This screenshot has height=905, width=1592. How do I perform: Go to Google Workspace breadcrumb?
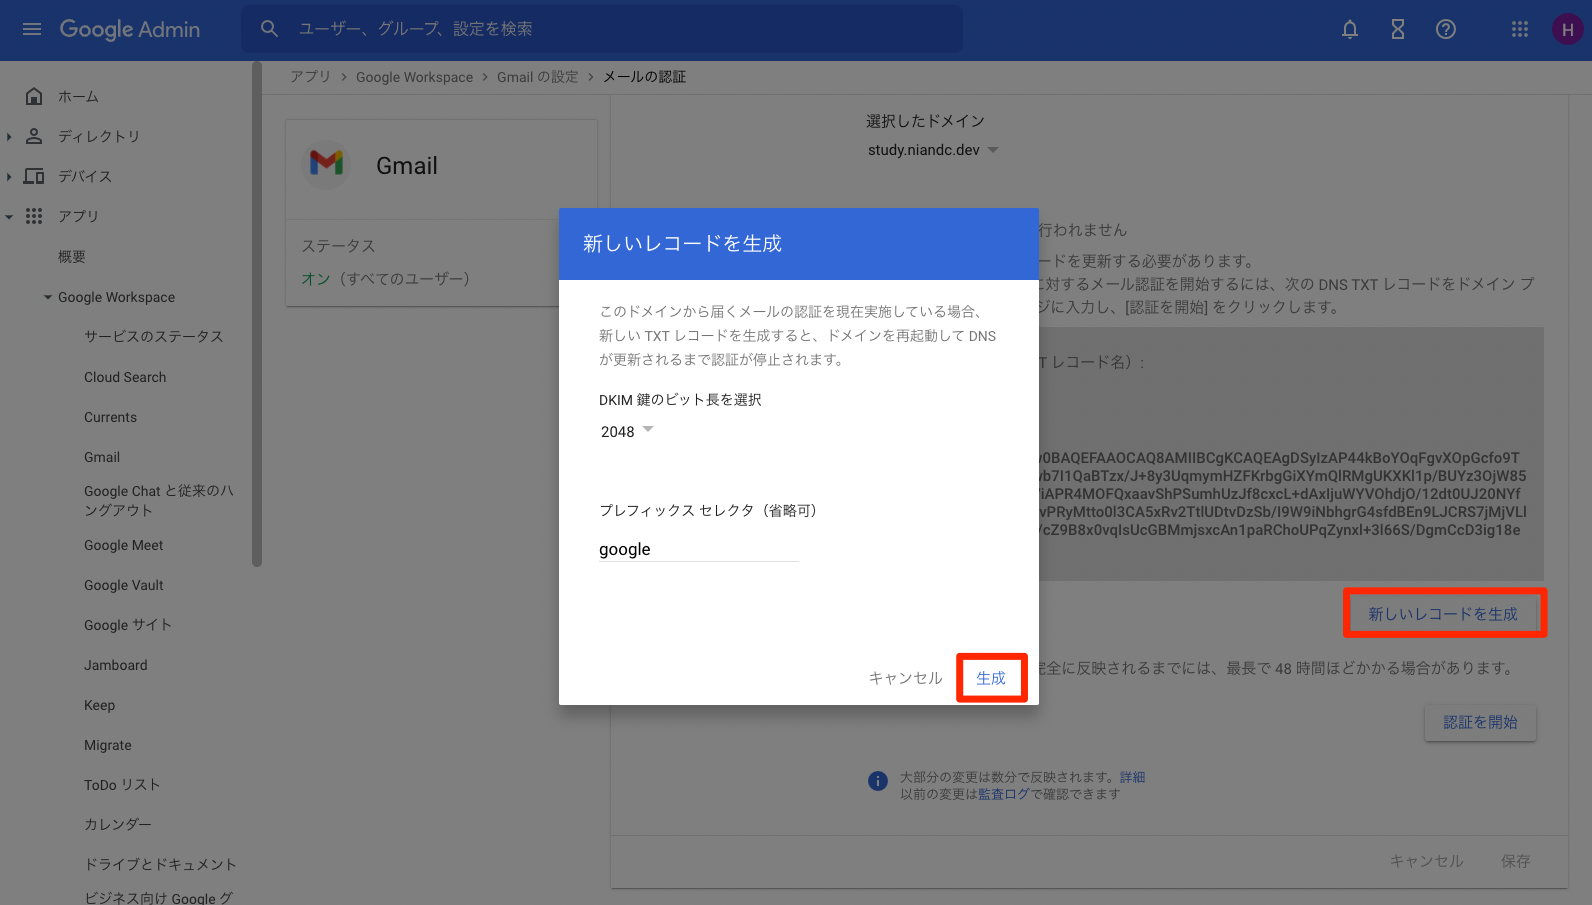[x=414, y=77]
